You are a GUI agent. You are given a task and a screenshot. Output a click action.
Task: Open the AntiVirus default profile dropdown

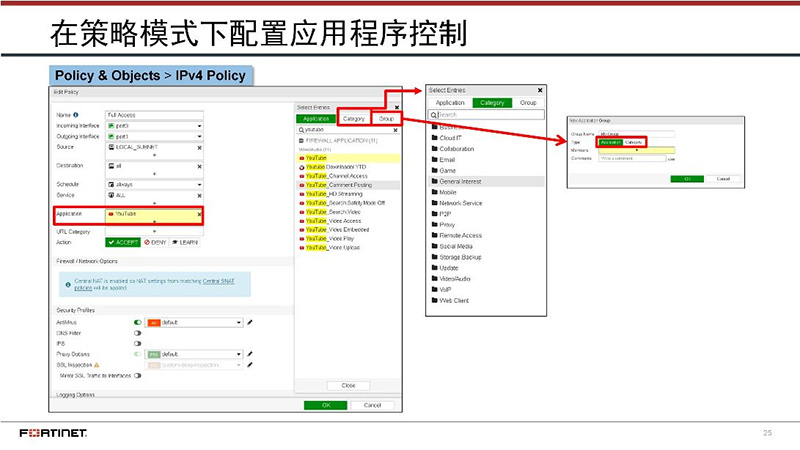(x=194, y=322)
